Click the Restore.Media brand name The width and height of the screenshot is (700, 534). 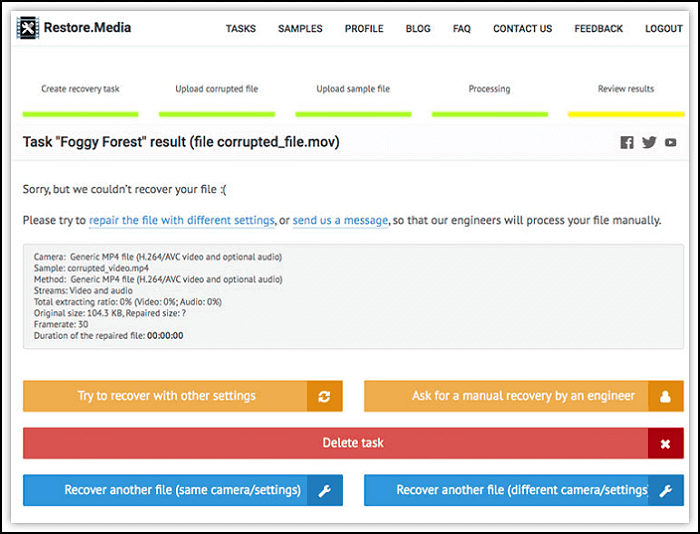[88, 28]
